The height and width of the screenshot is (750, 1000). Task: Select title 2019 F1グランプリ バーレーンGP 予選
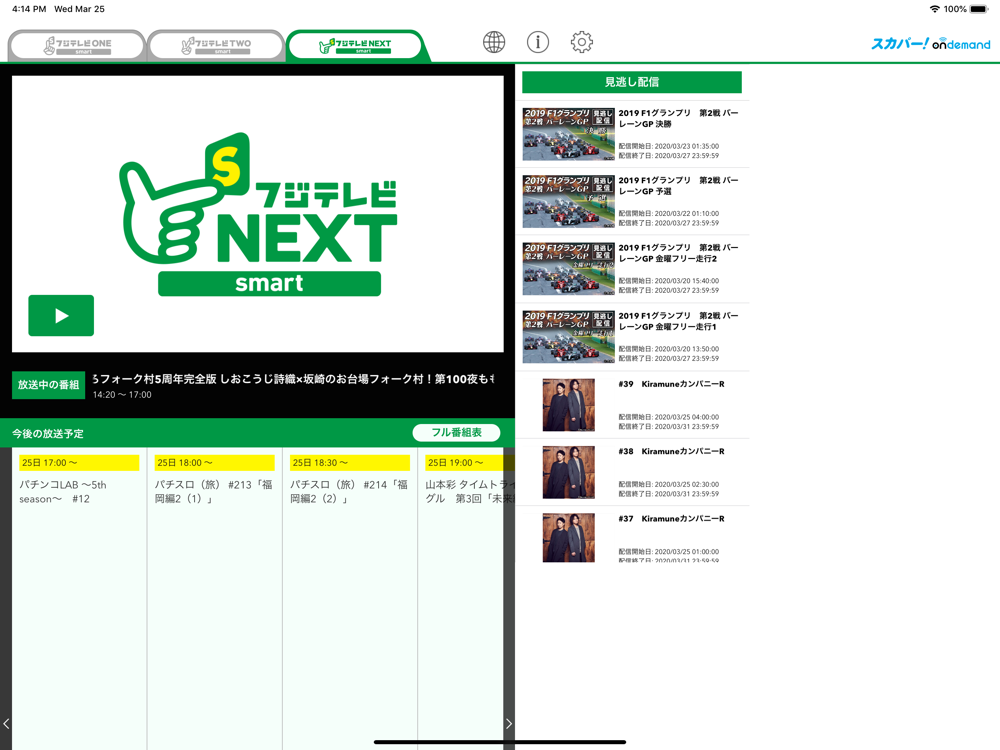[x=679, y=186]
